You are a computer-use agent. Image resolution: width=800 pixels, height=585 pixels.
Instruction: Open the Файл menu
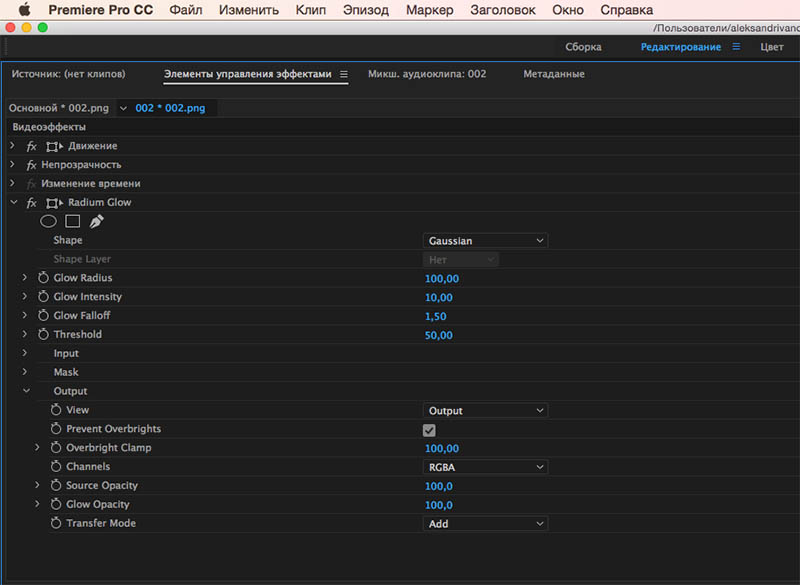click(186, 10)
